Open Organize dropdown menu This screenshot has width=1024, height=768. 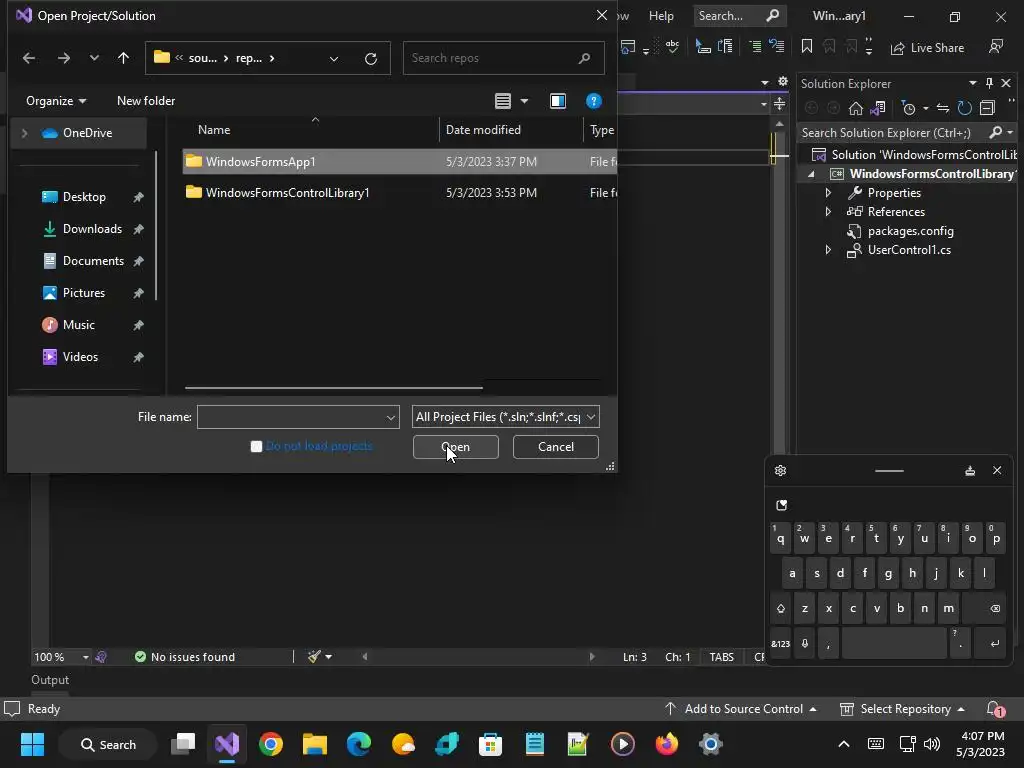coord(56,101)
